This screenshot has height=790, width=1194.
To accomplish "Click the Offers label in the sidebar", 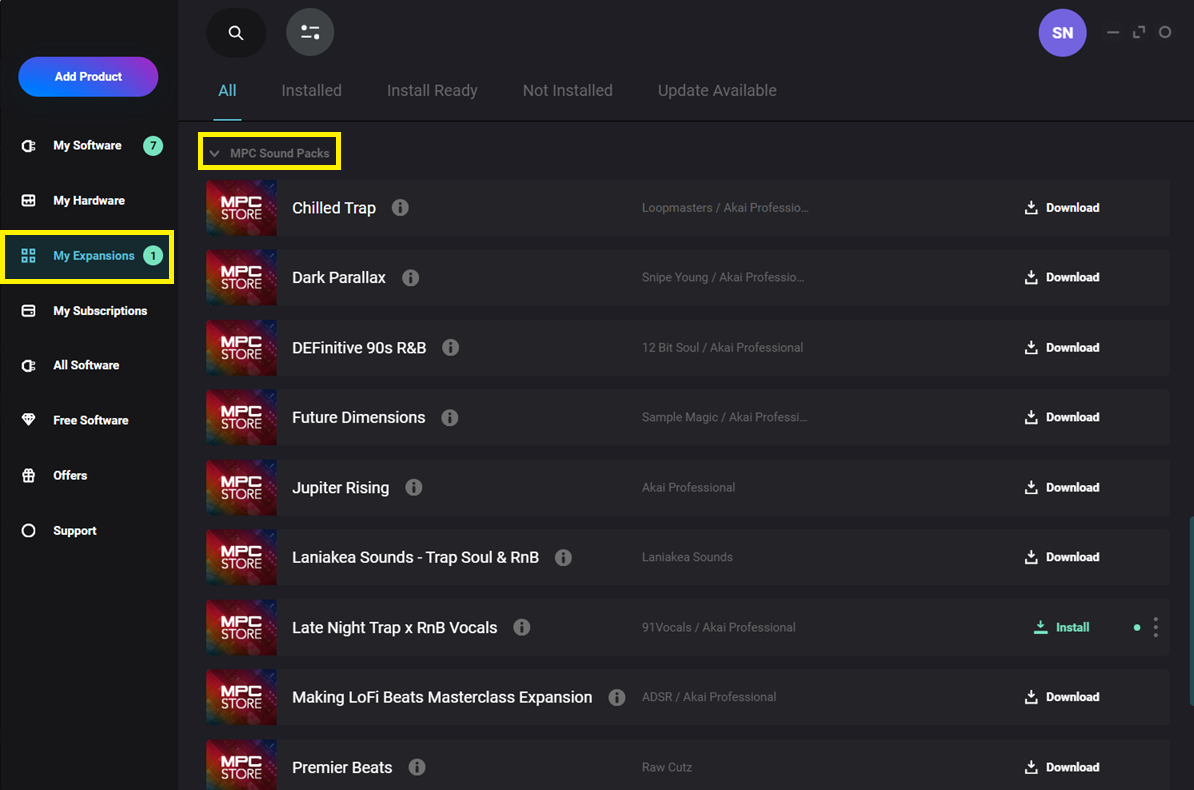I will (70, 475).
